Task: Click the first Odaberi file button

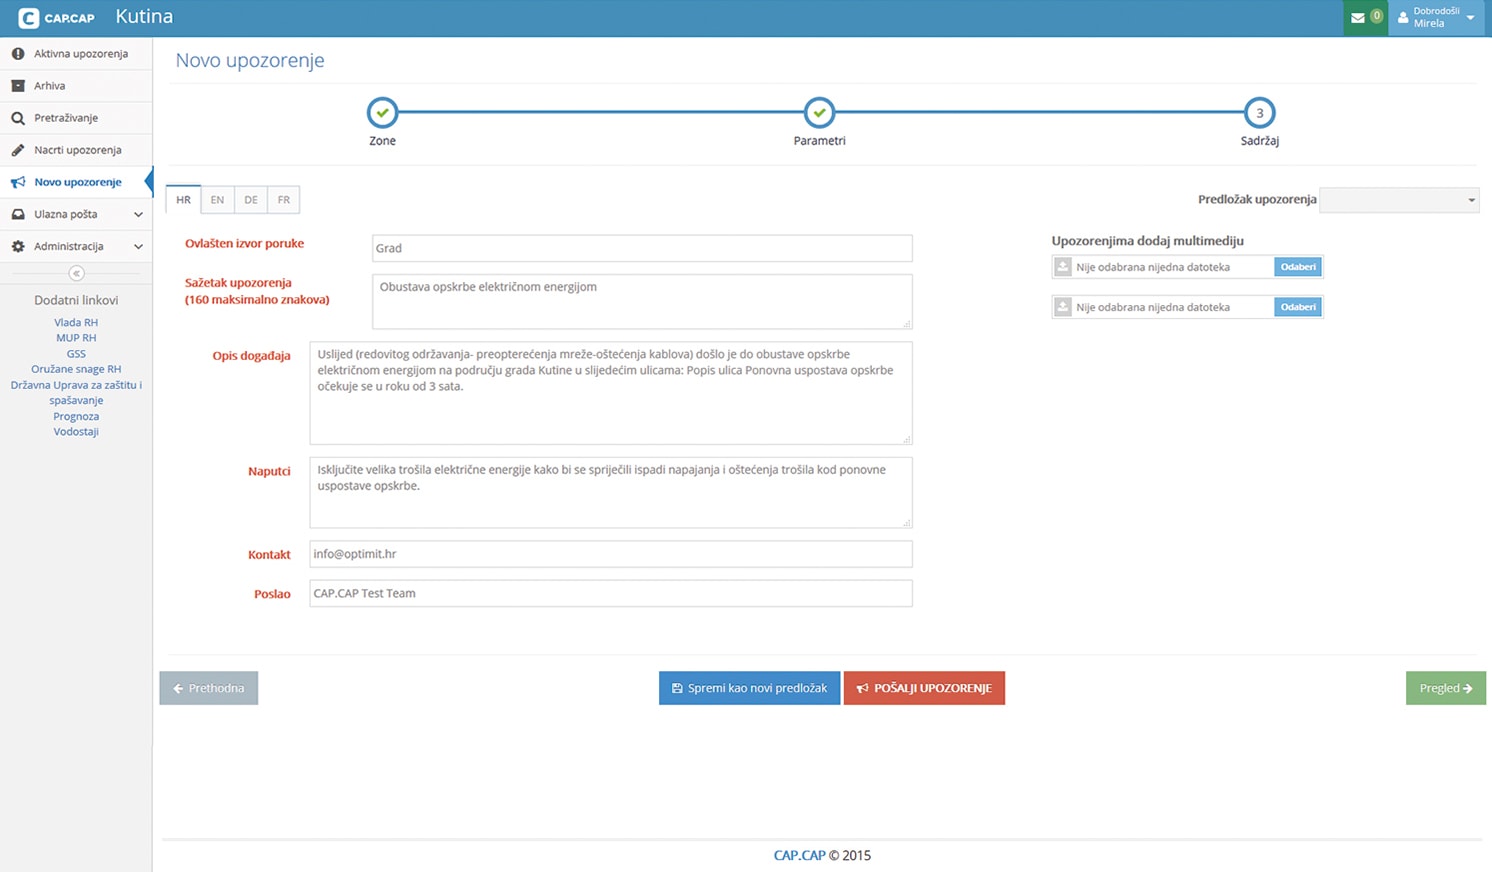Action: click(x=1298, y=267)
